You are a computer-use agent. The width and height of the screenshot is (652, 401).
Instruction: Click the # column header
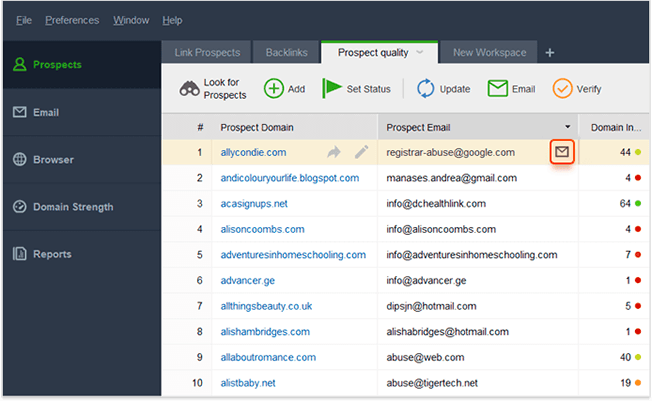200,127
